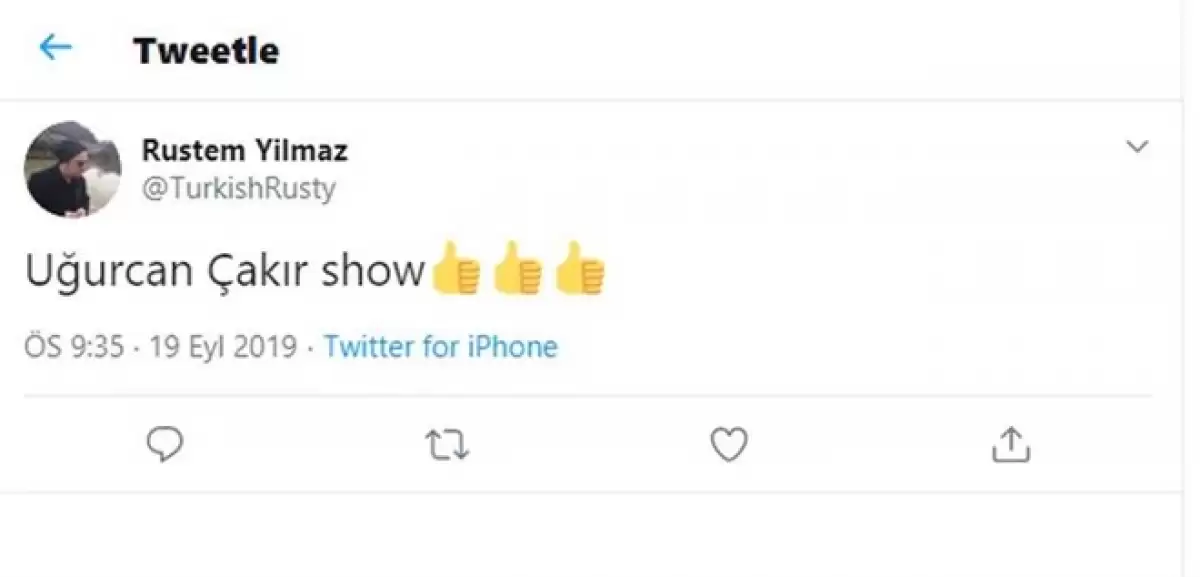This screenshot has width=1200, height=577.
Task: Like the tweet with the heart icon
Action: click(729, 444)
